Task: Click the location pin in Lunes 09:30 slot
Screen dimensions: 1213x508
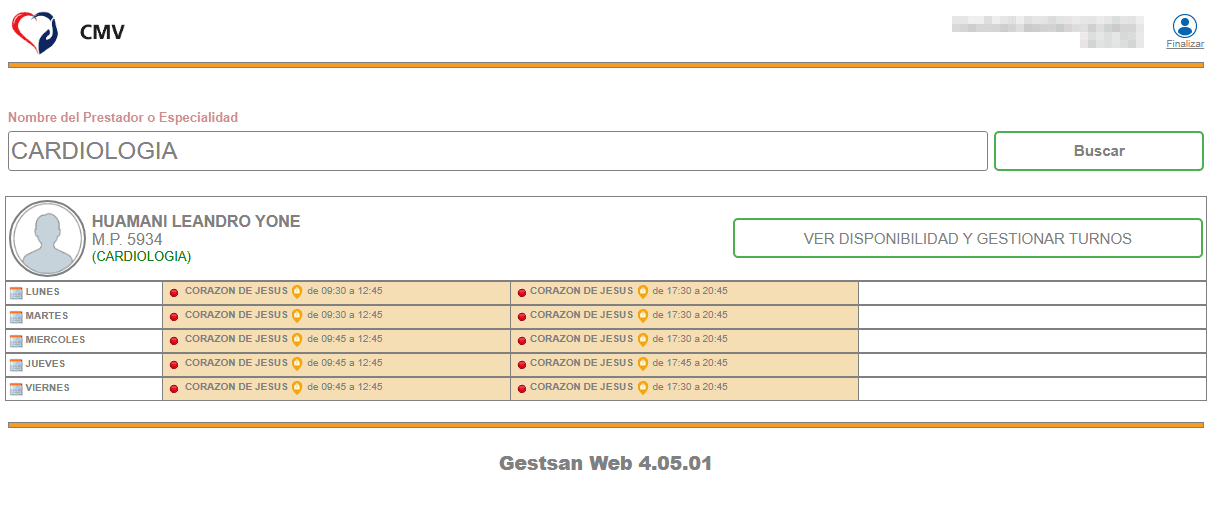Action: pos(297,291)
